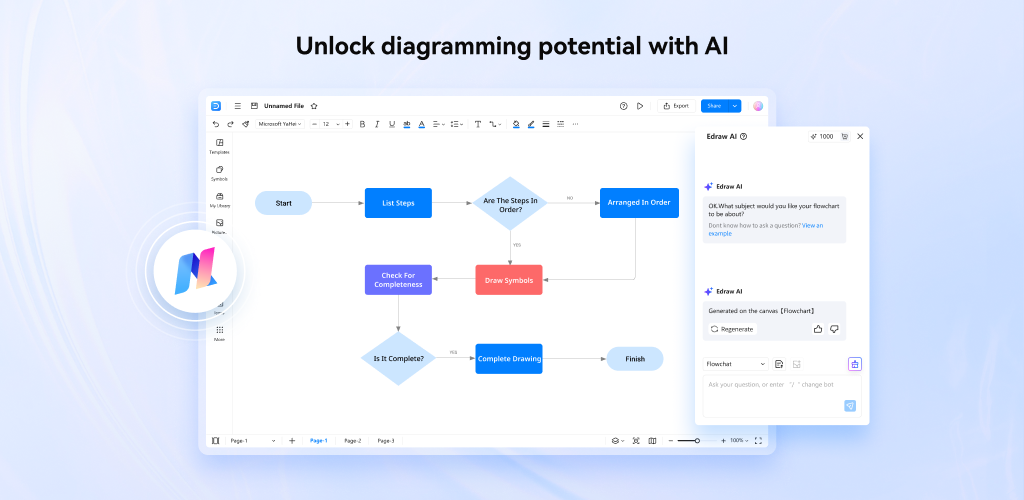Open the font color picker
This screenshot has width=1024, height=500.
[x=421, y=124]
